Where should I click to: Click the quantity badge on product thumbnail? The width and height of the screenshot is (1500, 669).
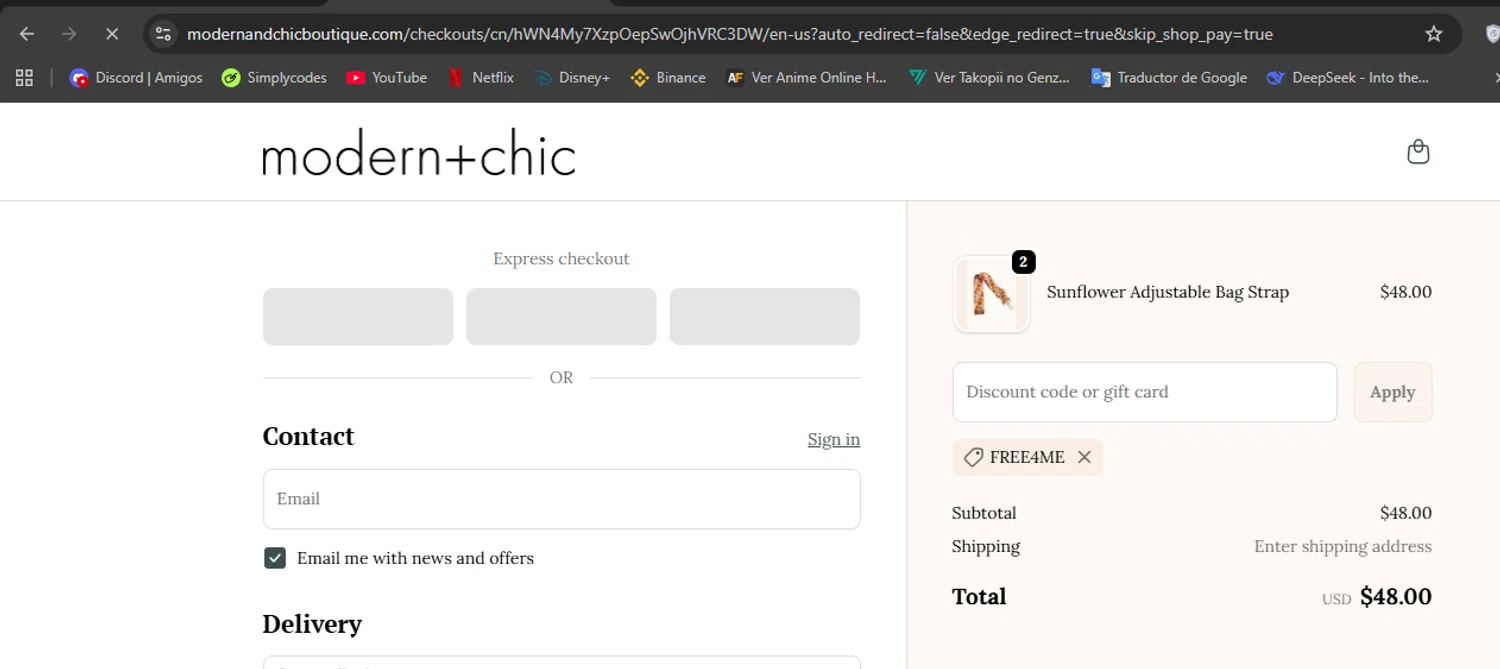pyautogui.click(x=1023, y=262)
